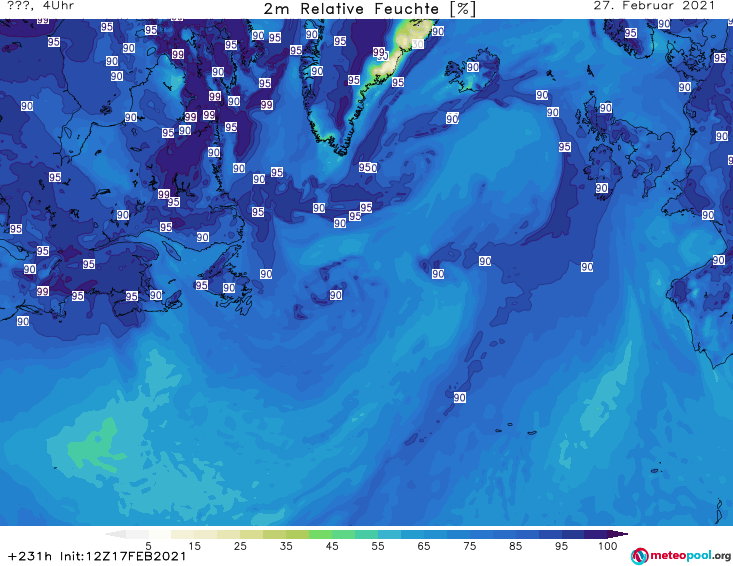Click the '35' value on the color scale
This screenshot has width=733, height=566.
(286, 546)
